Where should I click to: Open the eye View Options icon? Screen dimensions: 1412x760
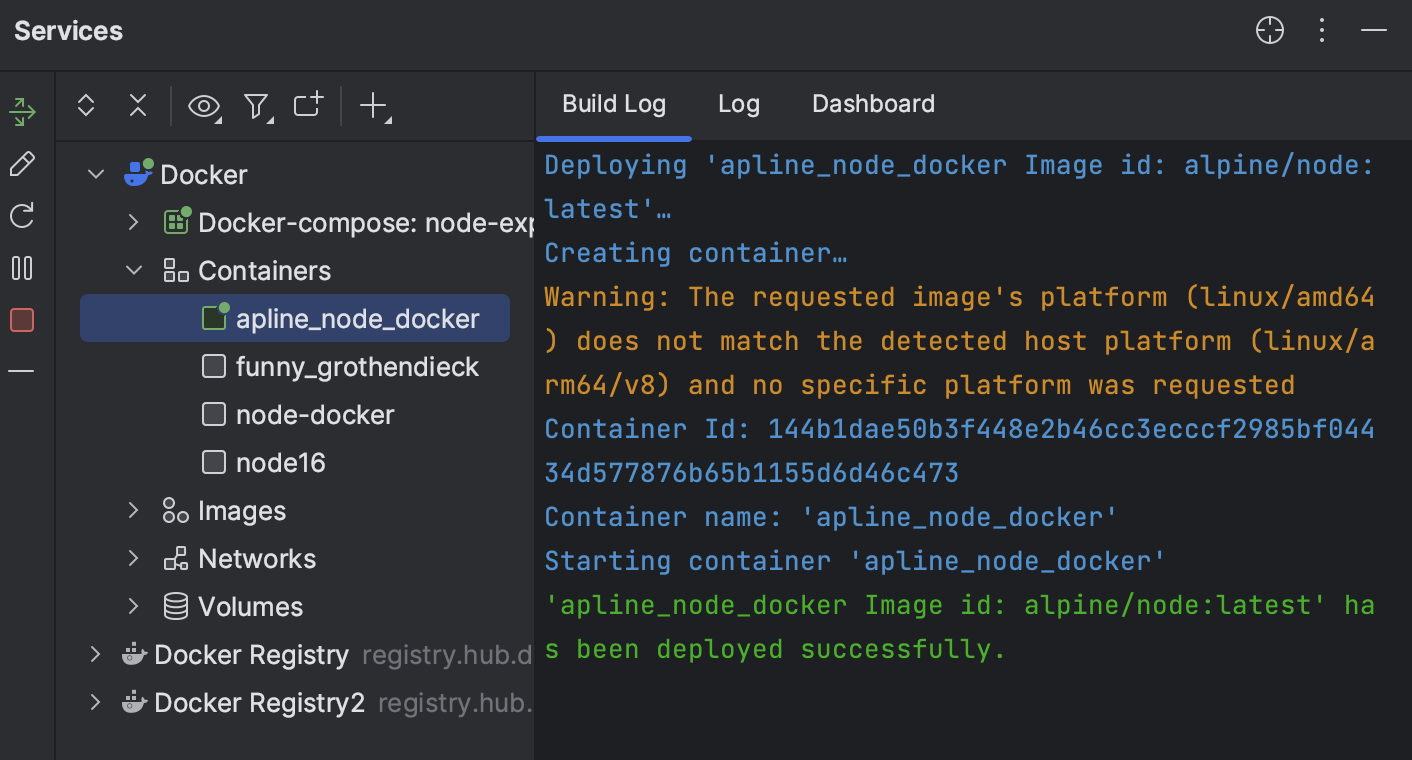[x=204, y=105]
